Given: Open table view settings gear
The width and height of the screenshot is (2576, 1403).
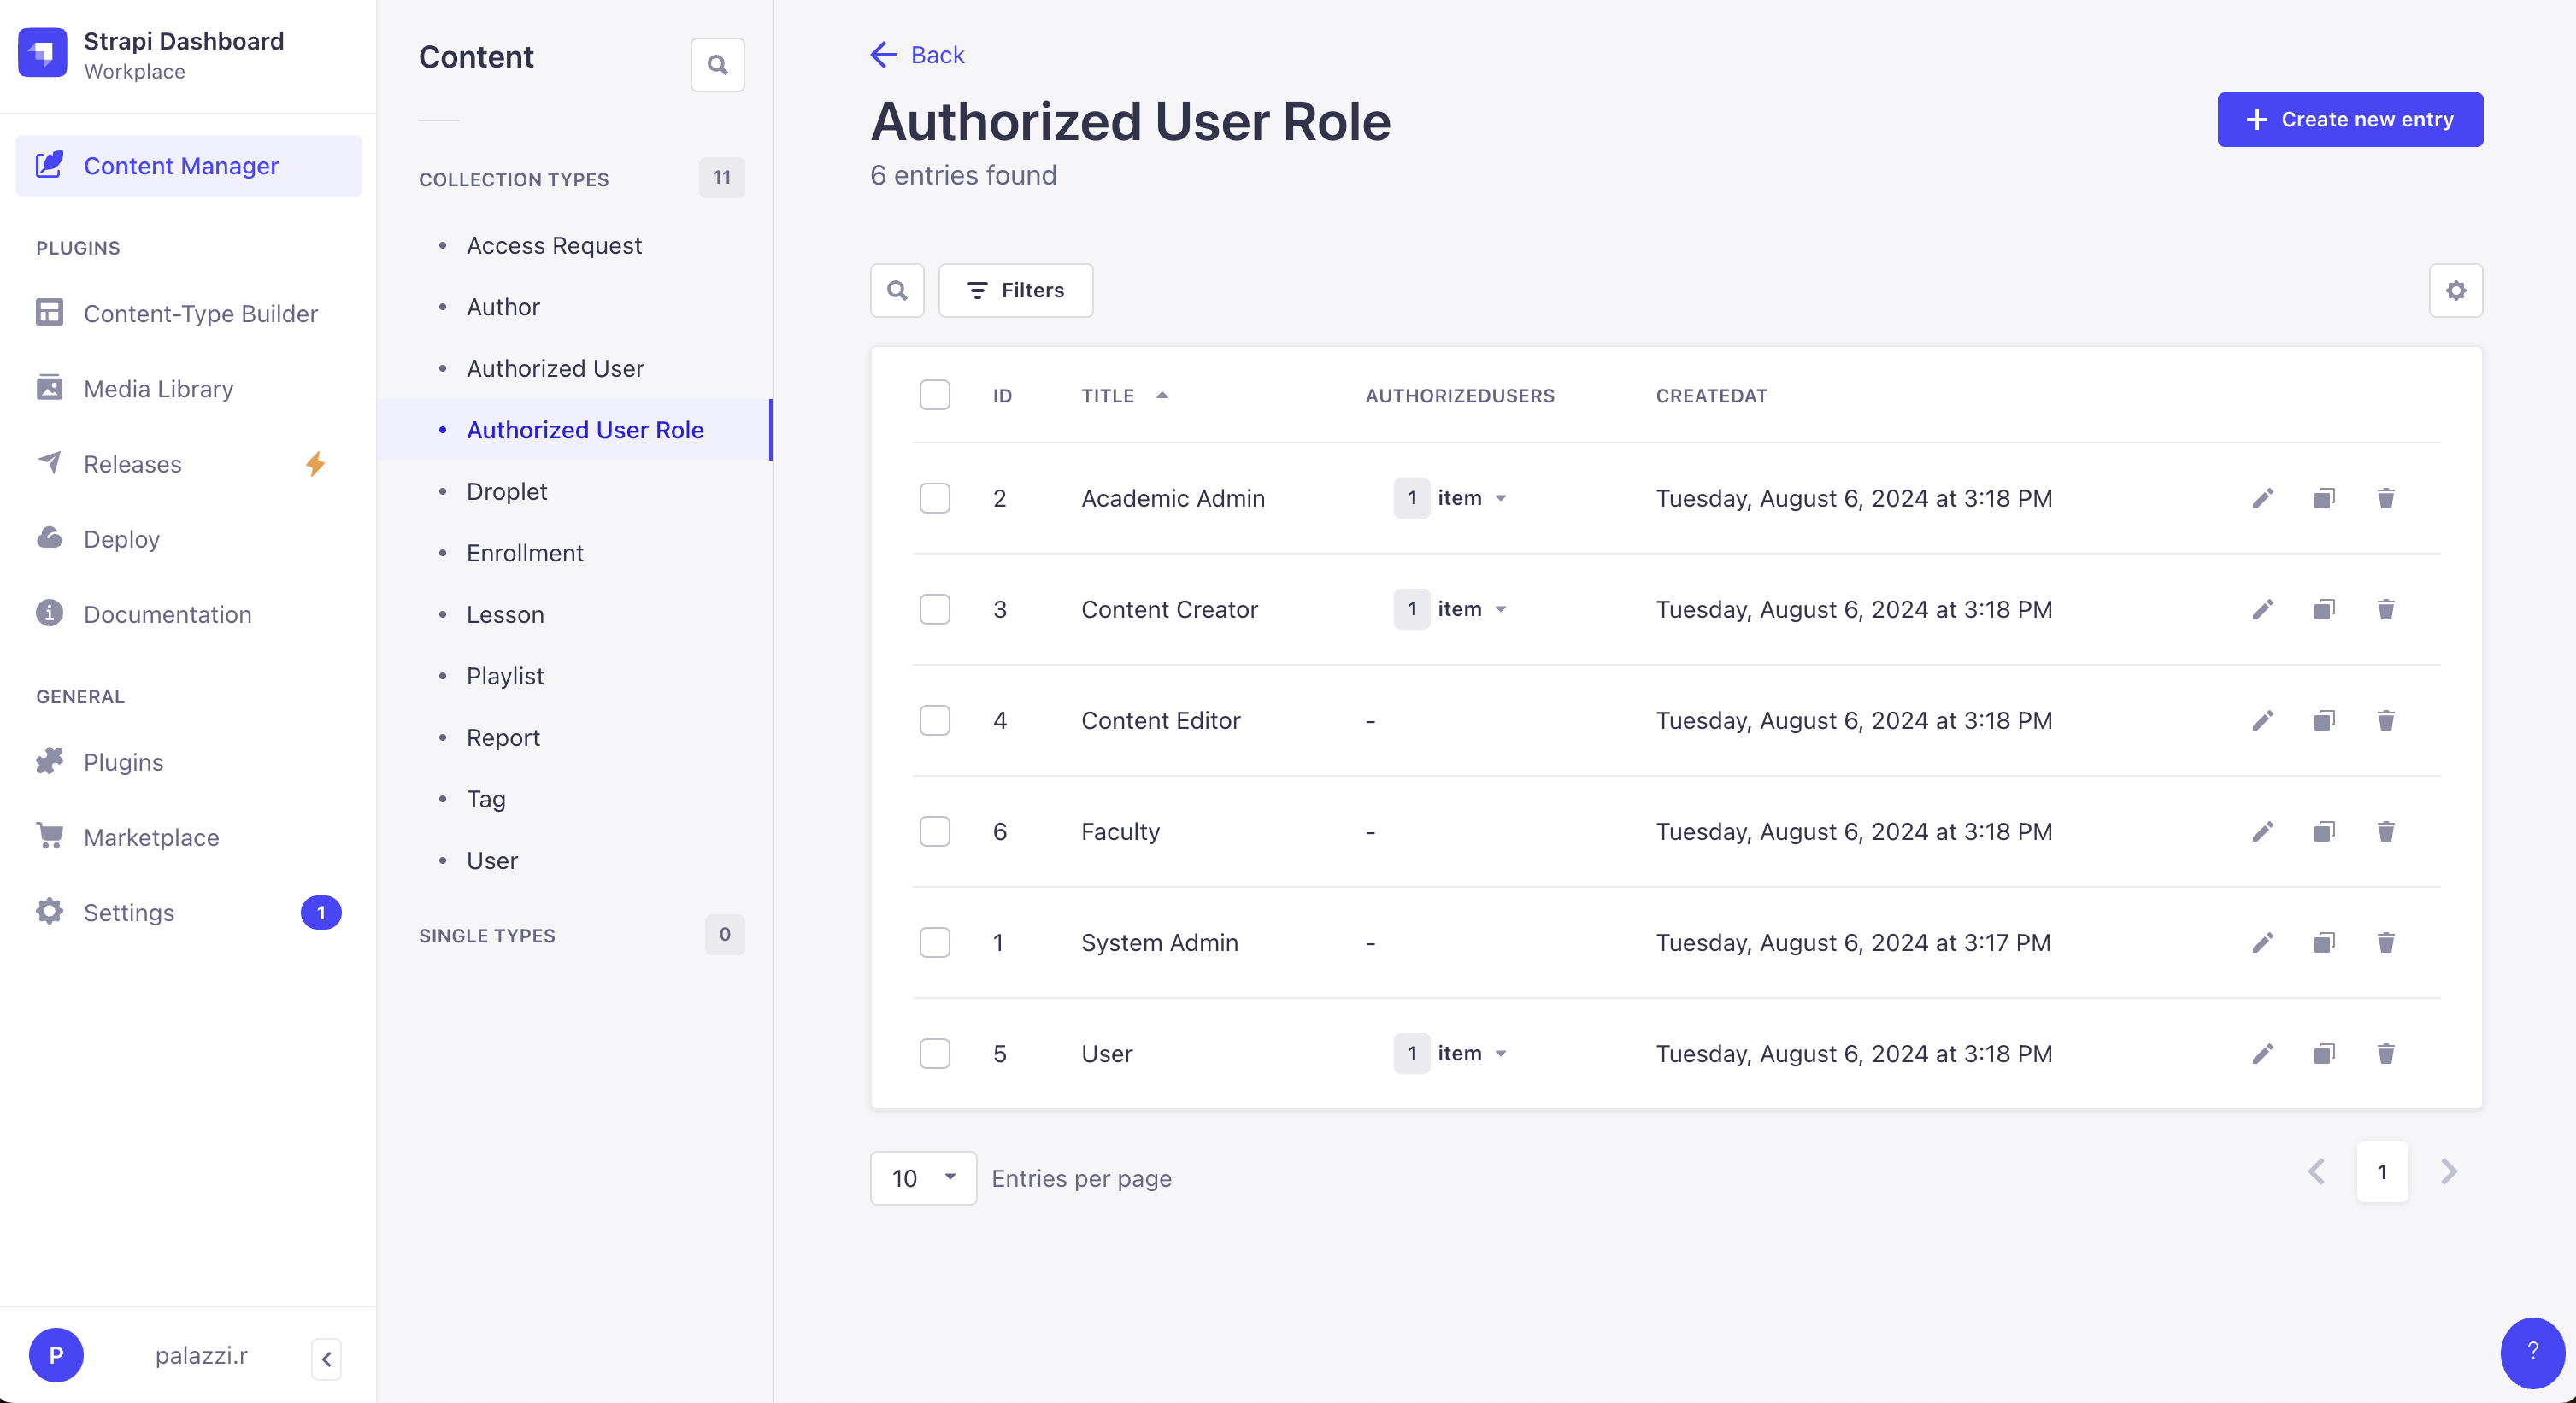Looking at the screenshot, I should click(2455, 290).
